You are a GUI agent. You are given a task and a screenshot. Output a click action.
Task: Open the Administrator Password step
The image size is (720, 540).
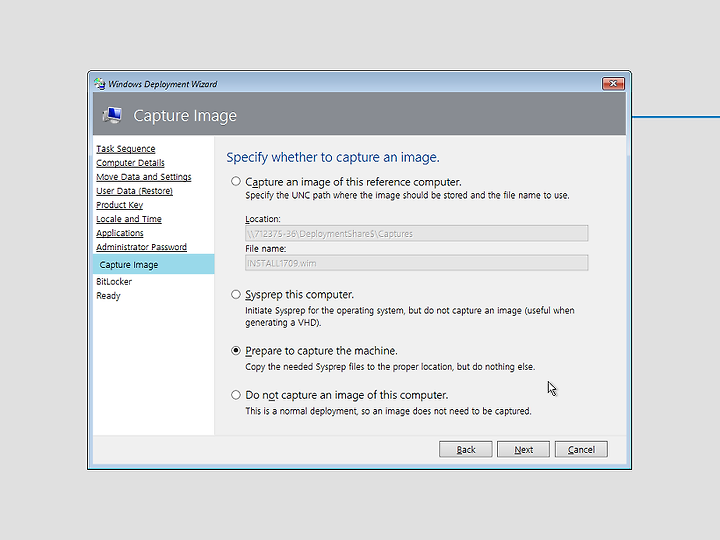coord(141,247)
